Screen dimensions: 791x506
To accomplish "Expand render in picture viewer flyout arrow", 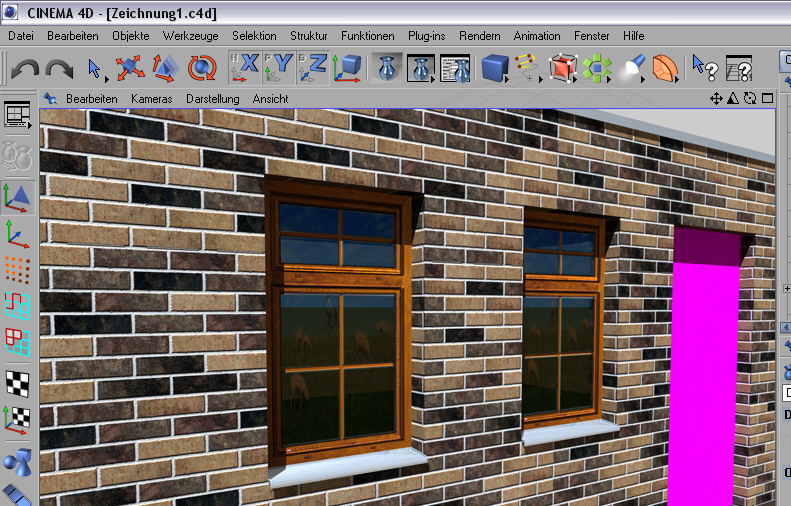I will pos(433,80).
